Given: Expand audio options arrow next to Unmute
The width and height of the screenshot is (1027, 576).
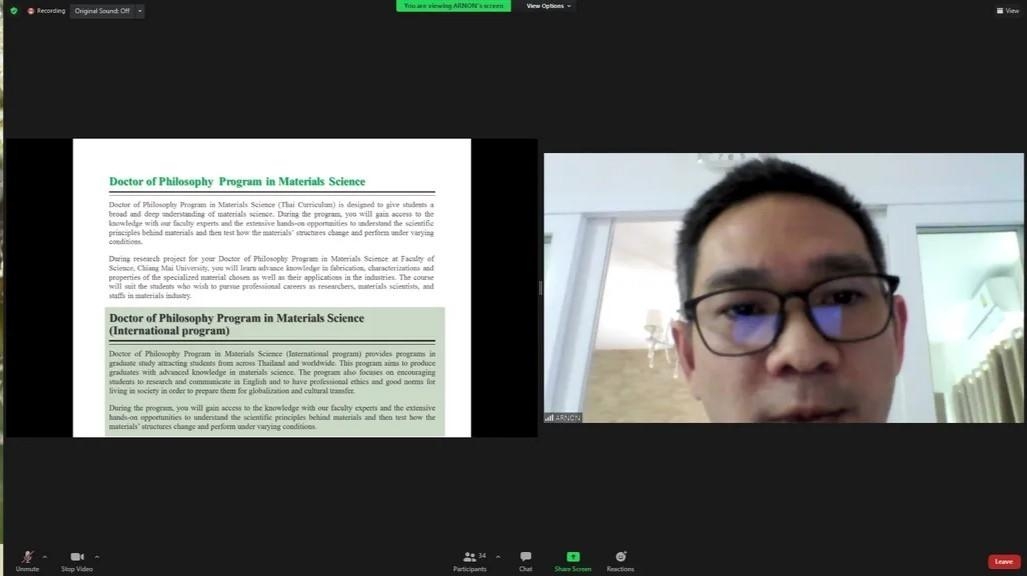Looking at the screenshot, I should pos(45,557).
